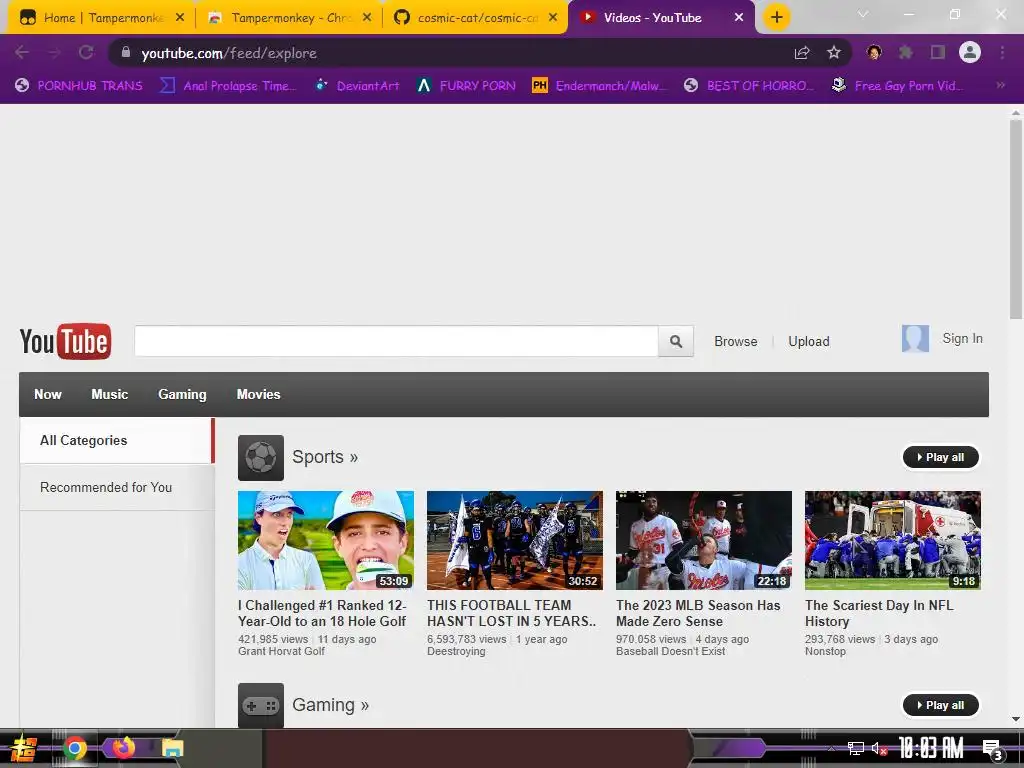Open the Sports category soccer ball icon
The image size is (1024, 768).
pos(261,458)
